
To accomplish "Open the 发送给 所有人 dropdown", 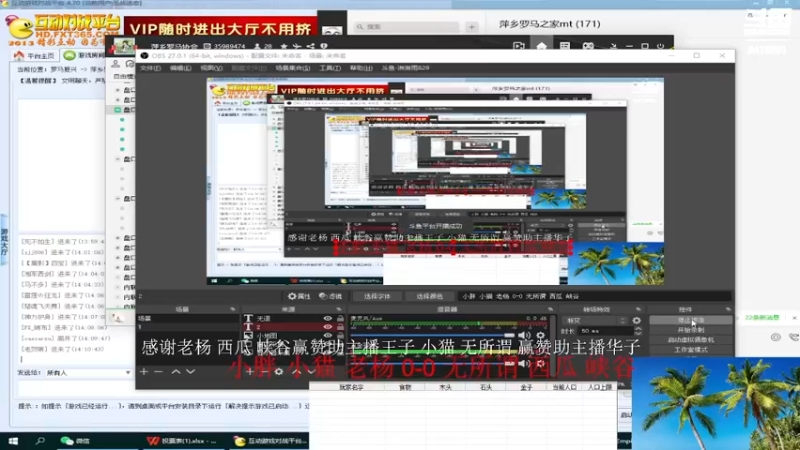I will (x=89, y=373).
